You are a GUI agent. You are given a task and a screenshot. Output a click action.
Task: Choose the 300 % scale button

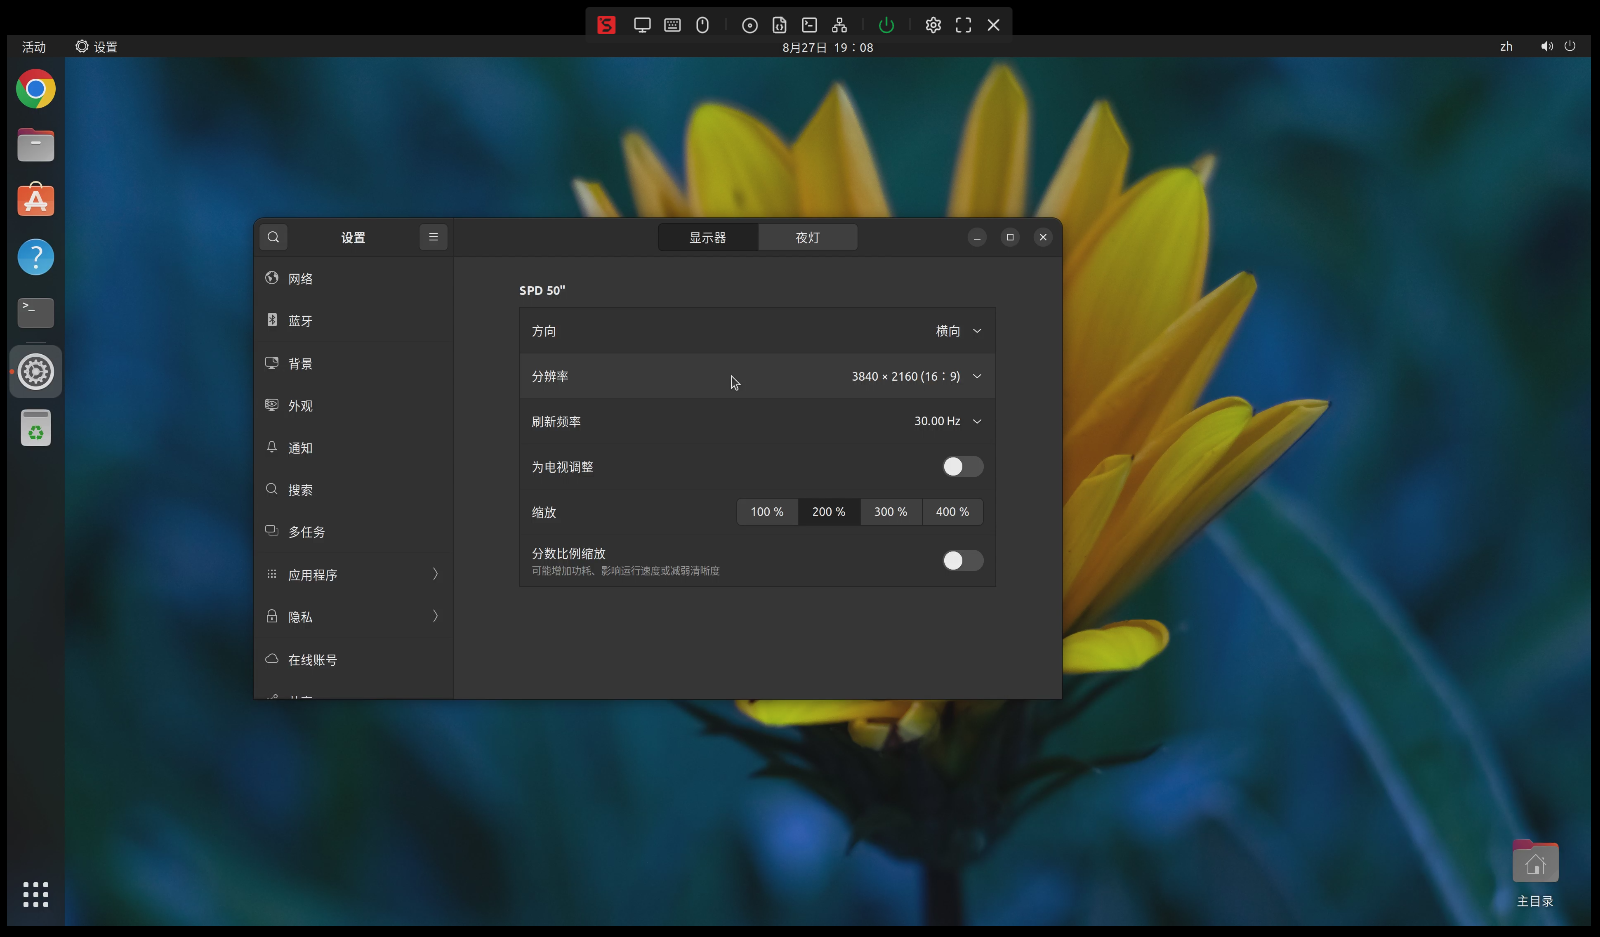891,512
